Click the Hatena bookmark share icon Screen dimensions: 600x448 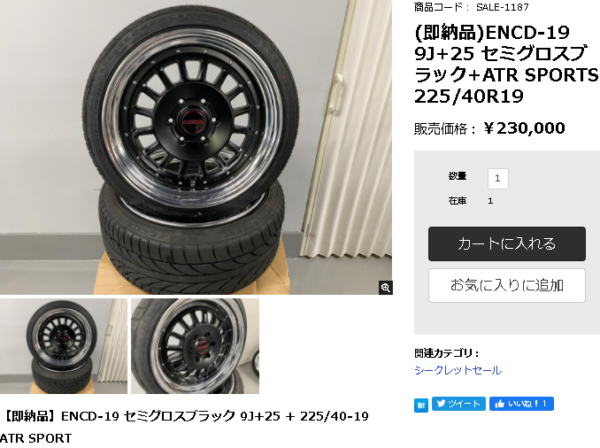click(x=421, y=405)
